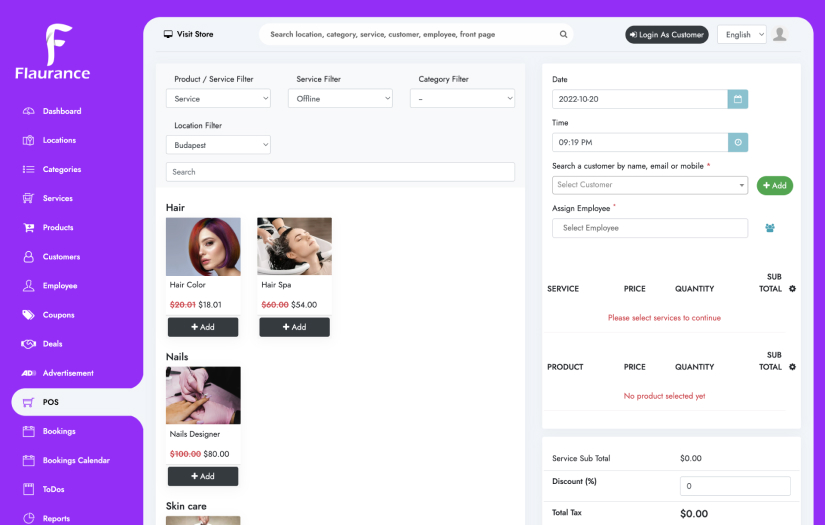
Task: Click the Login As Customer button
Action: [x=667, y=34]
